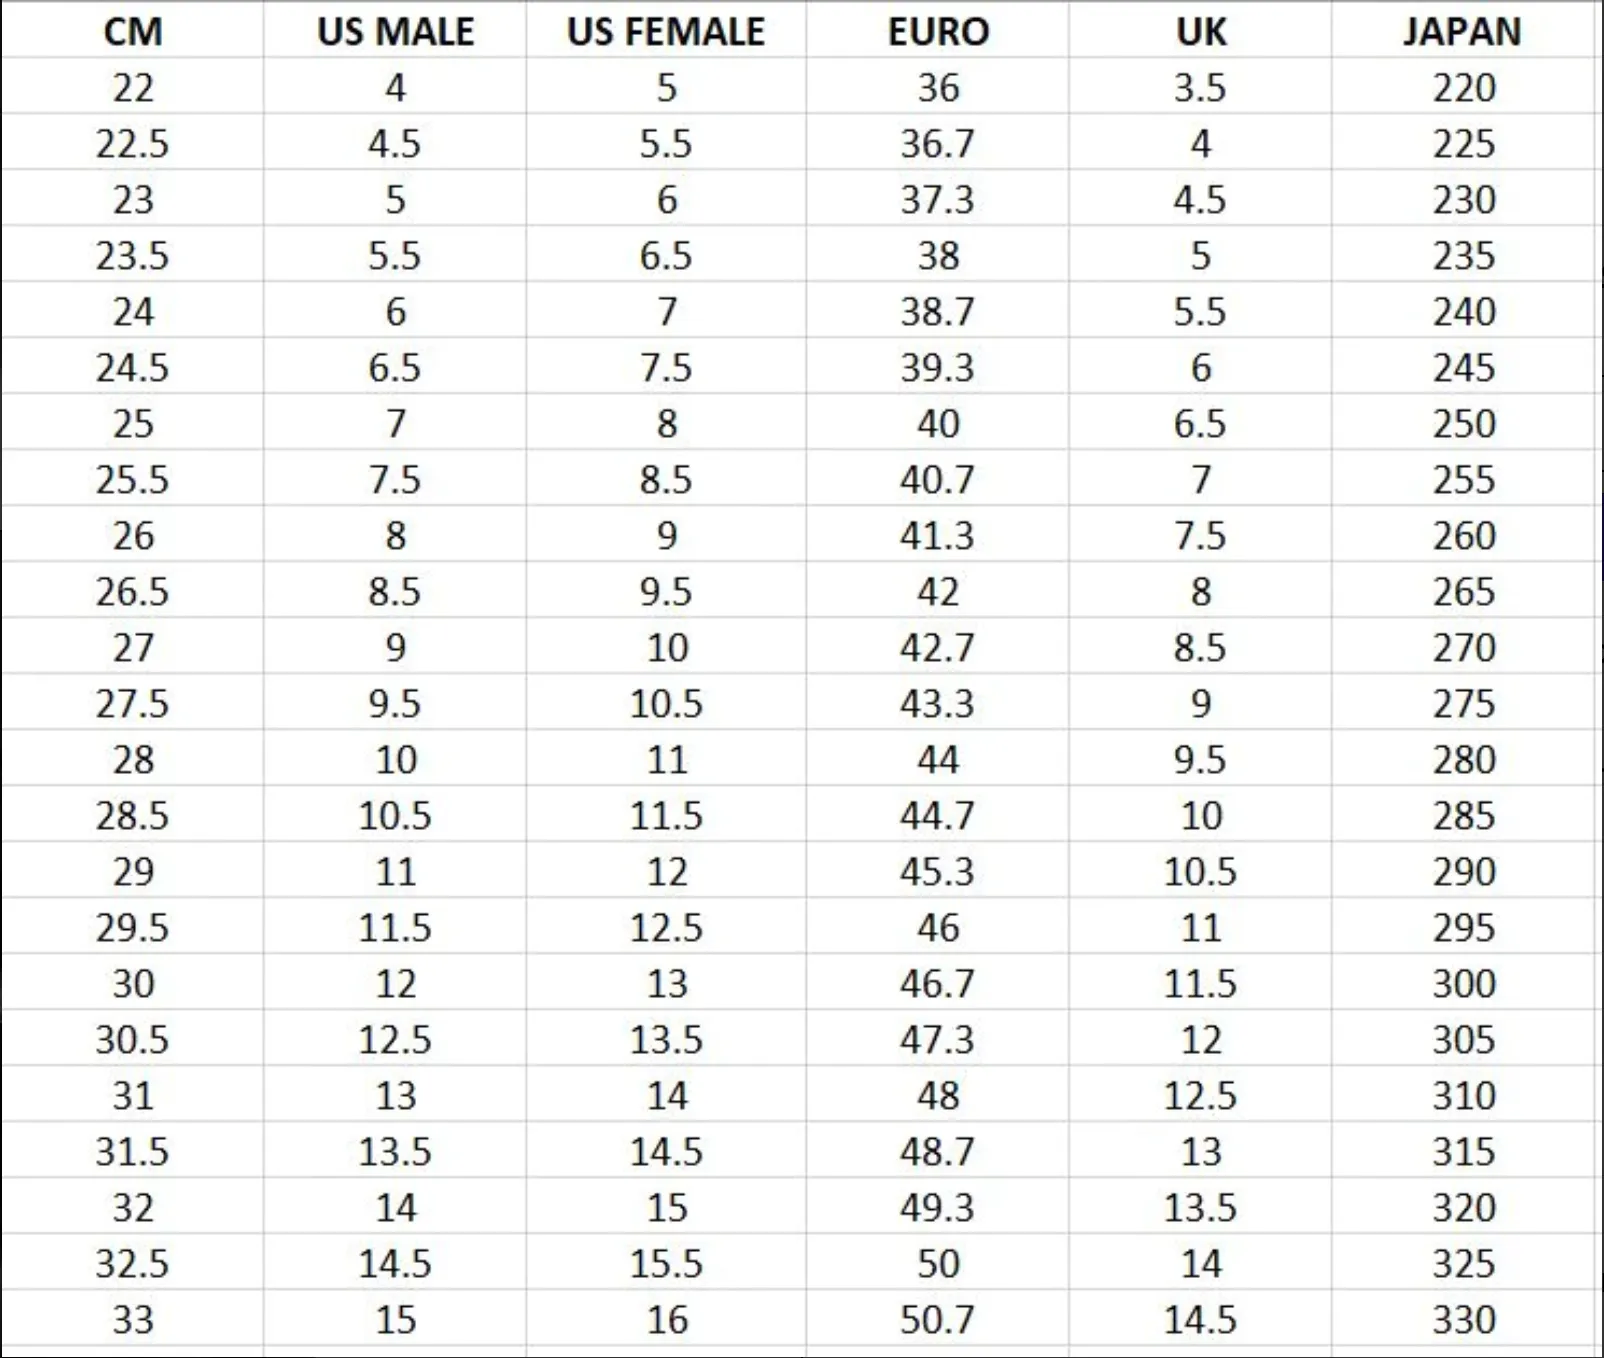Click the US Female 15.5 cell

click(x=666, y=1263)
